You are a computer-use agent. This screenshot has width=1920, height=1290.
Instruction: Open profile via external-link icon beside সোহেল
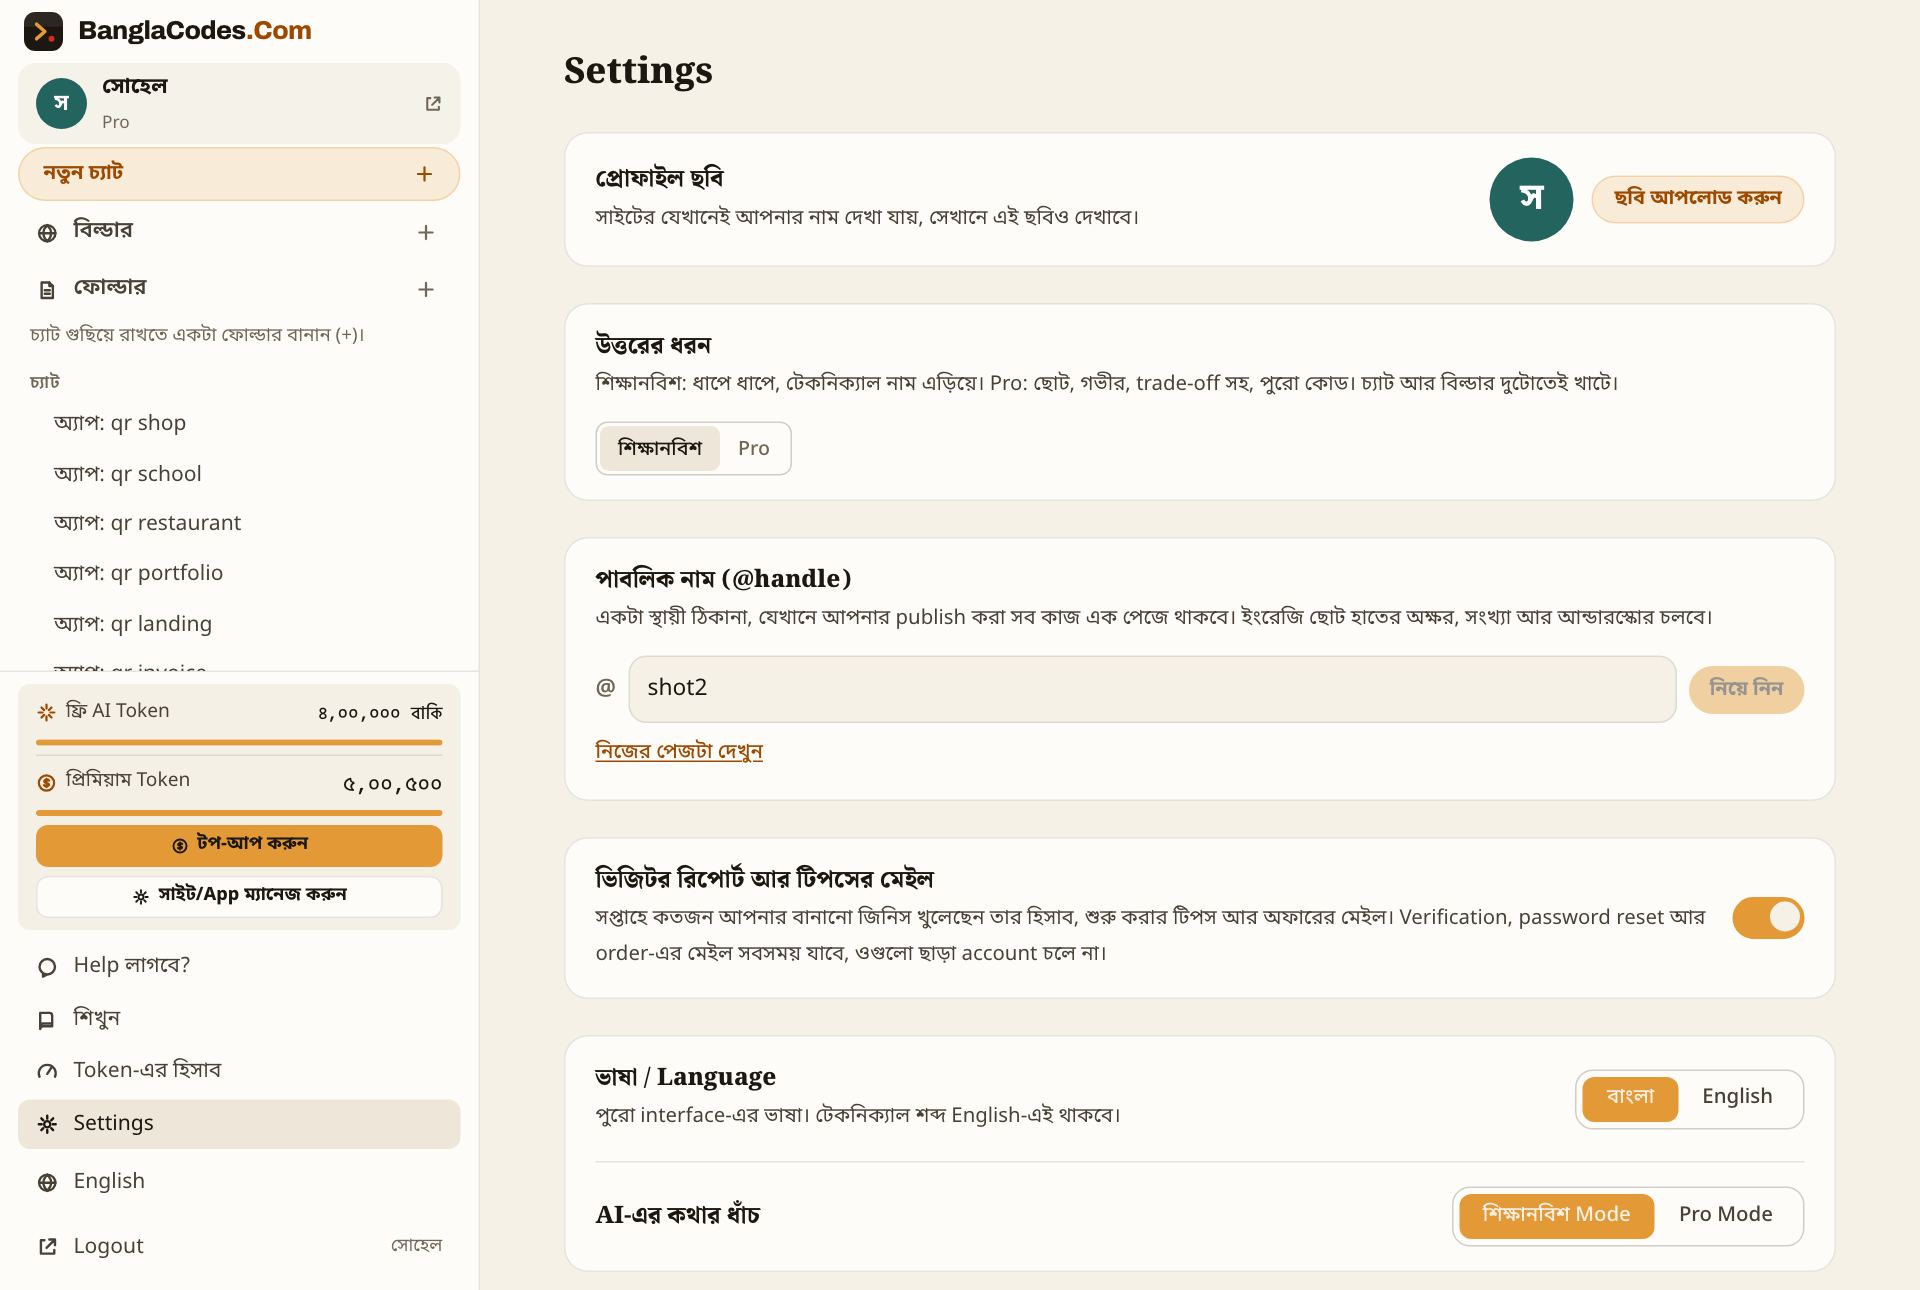coord(433,104)
